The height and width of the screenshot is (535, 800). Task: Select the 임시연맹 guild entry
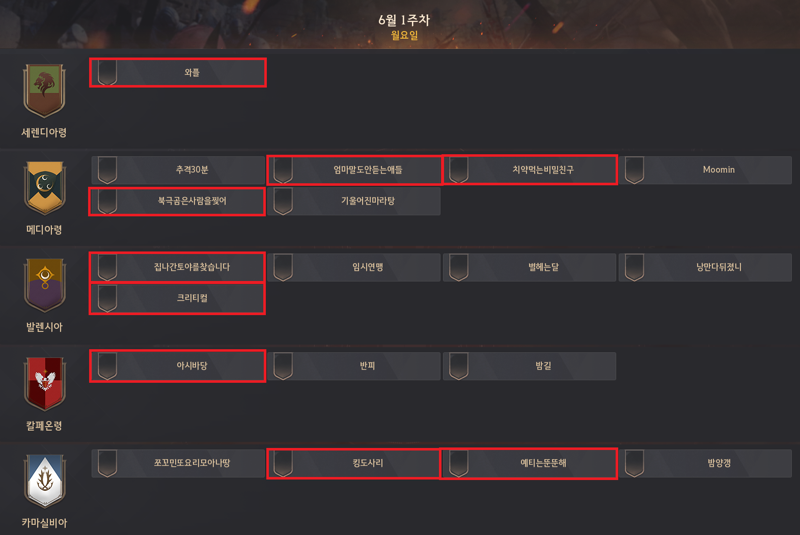[x=354, y=267]
